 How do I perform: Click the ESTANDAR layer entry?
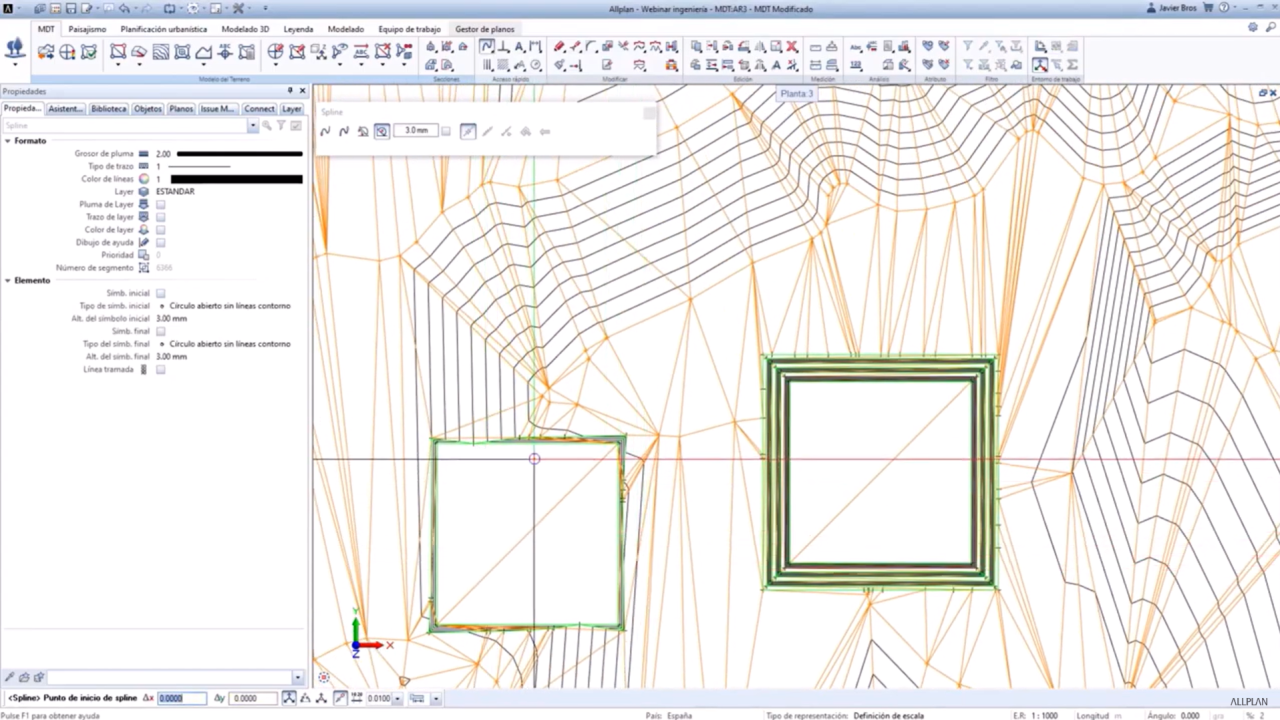(175, 191)
